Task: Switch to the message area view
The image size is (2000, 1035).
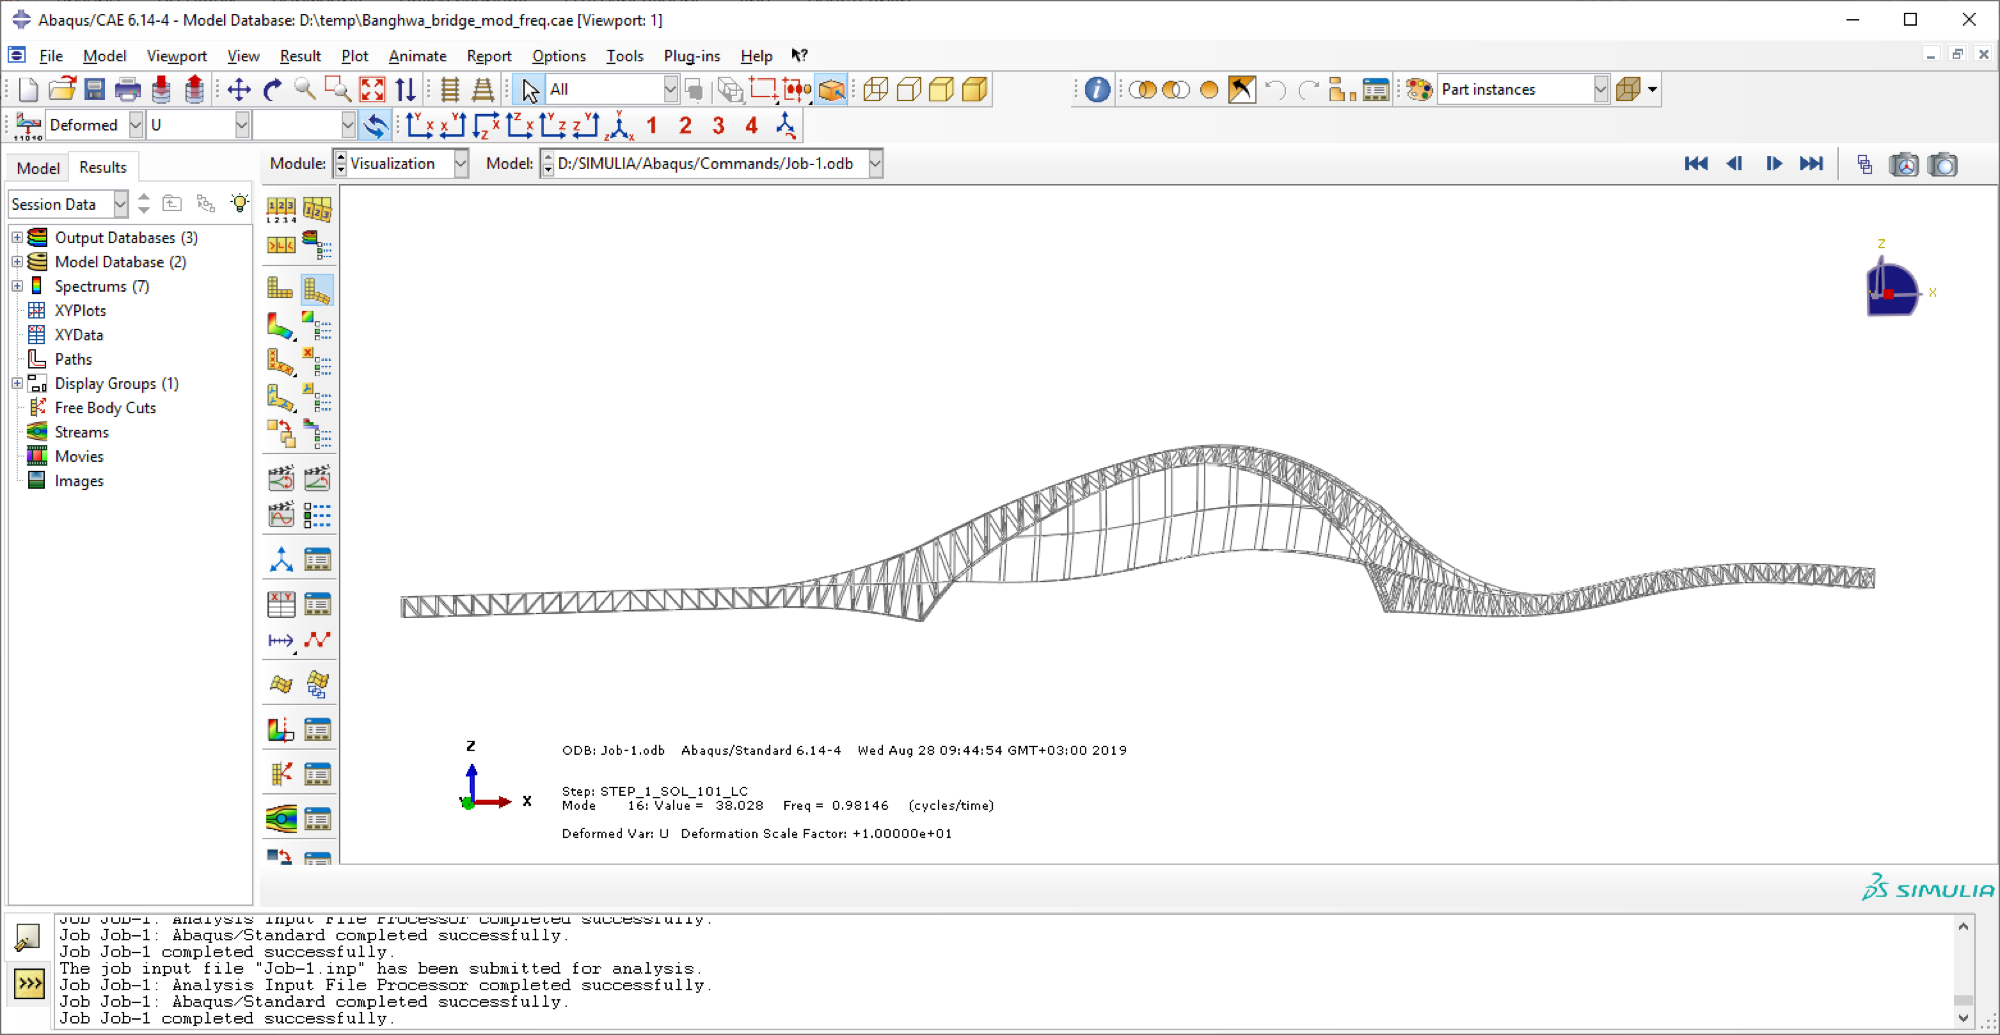Action: (28, 938)
